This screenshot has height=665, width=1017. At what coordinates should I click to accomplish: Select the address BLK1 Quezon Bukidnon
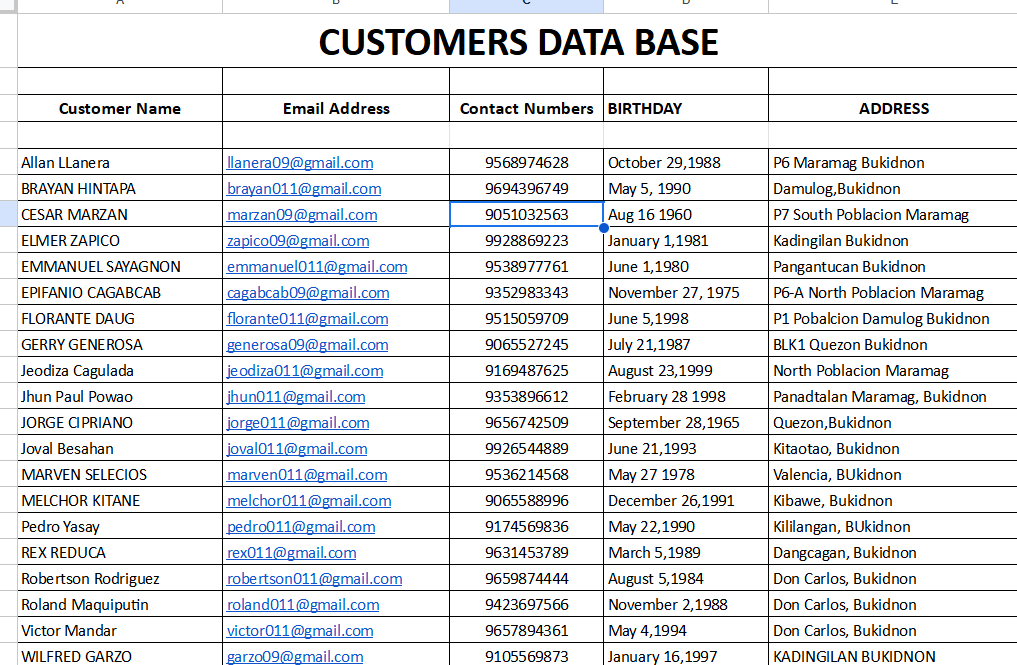tap(893, 344)
